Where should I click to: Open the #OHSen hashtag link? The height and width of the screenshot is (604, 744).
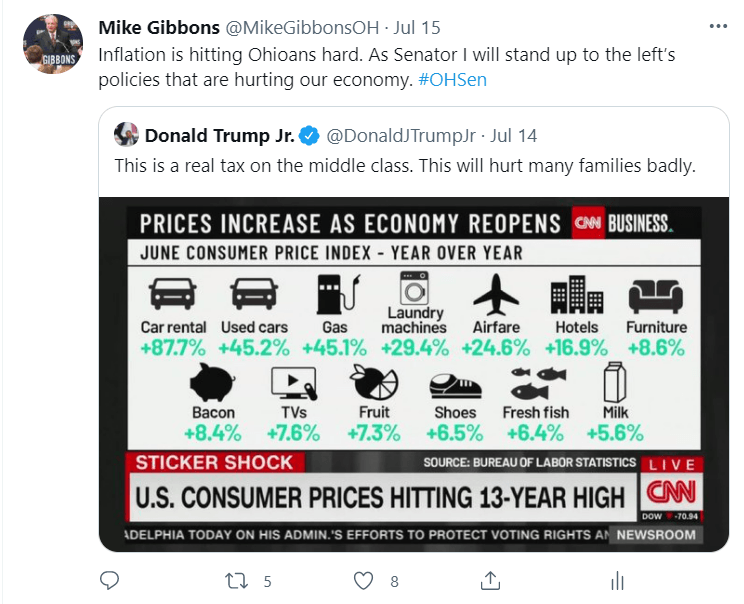click(x=452, y=79)
